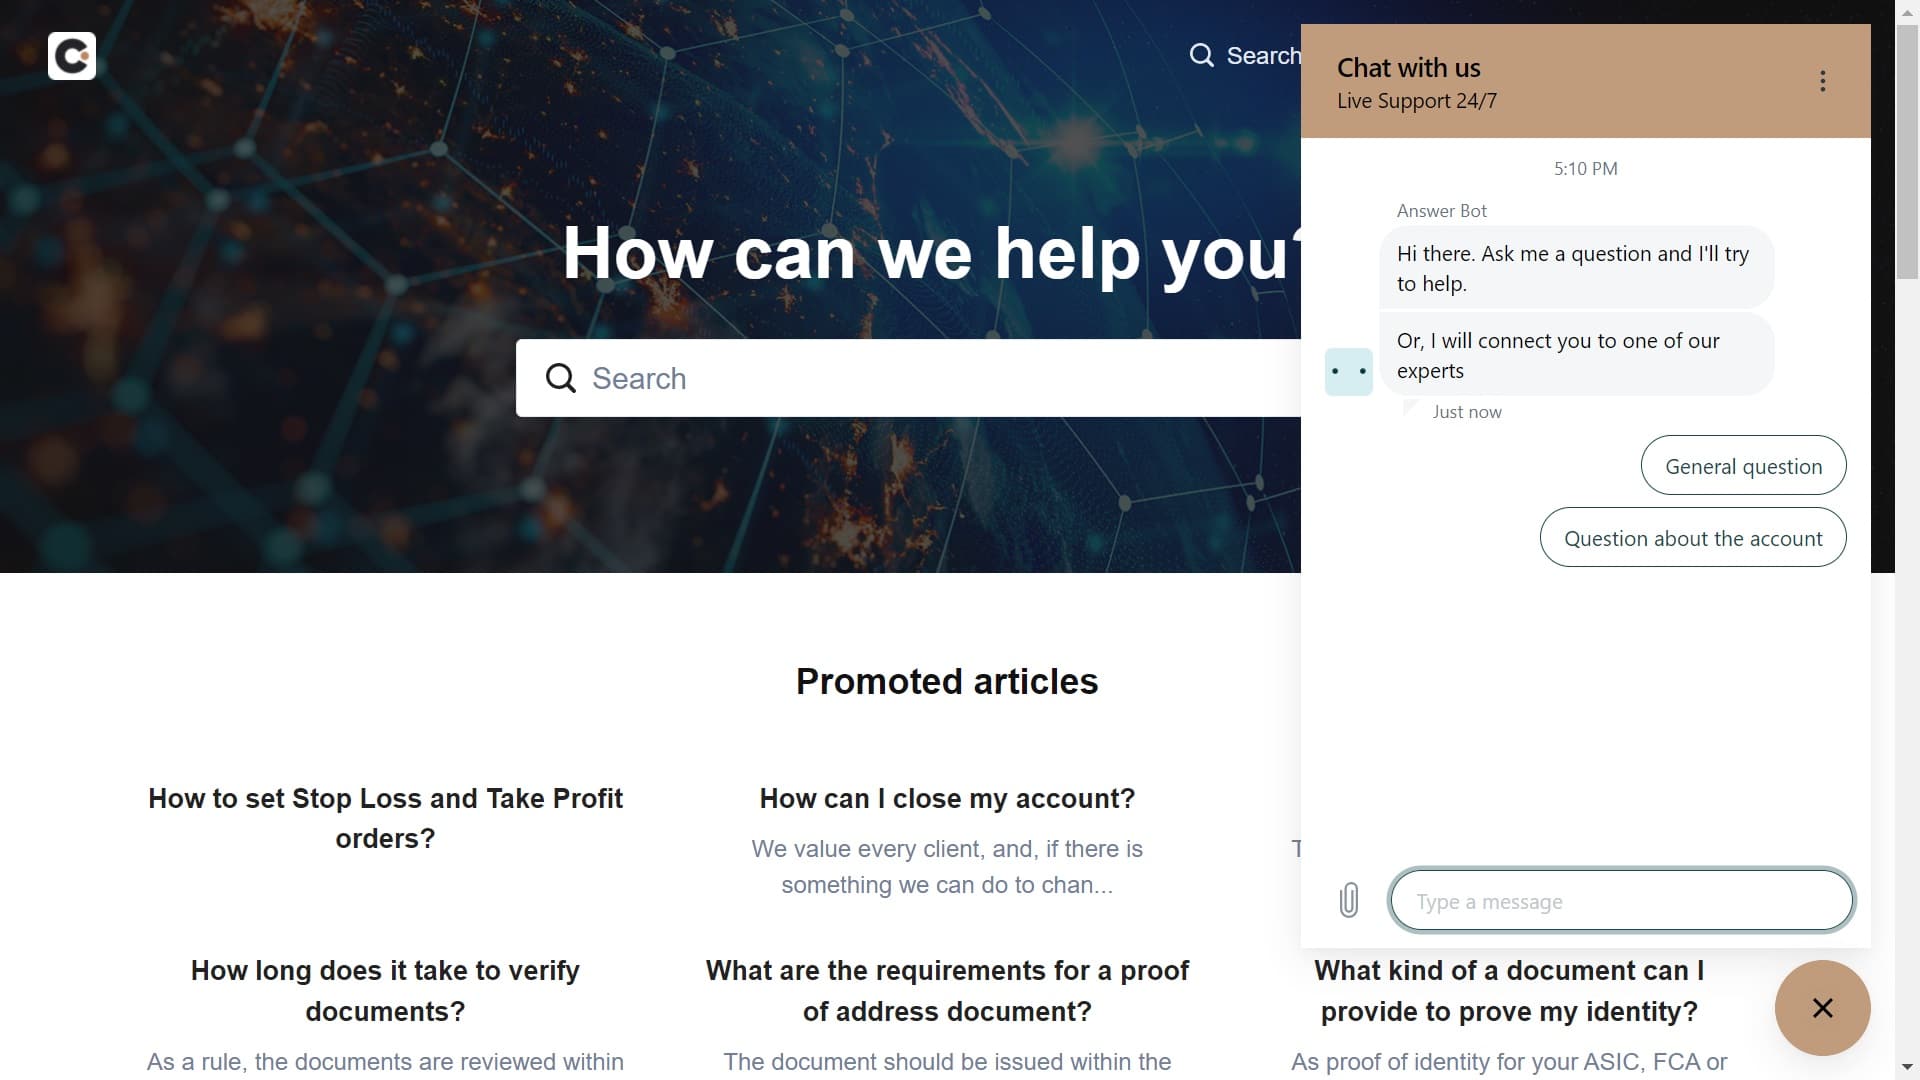Open How can I close my account article

947,798
